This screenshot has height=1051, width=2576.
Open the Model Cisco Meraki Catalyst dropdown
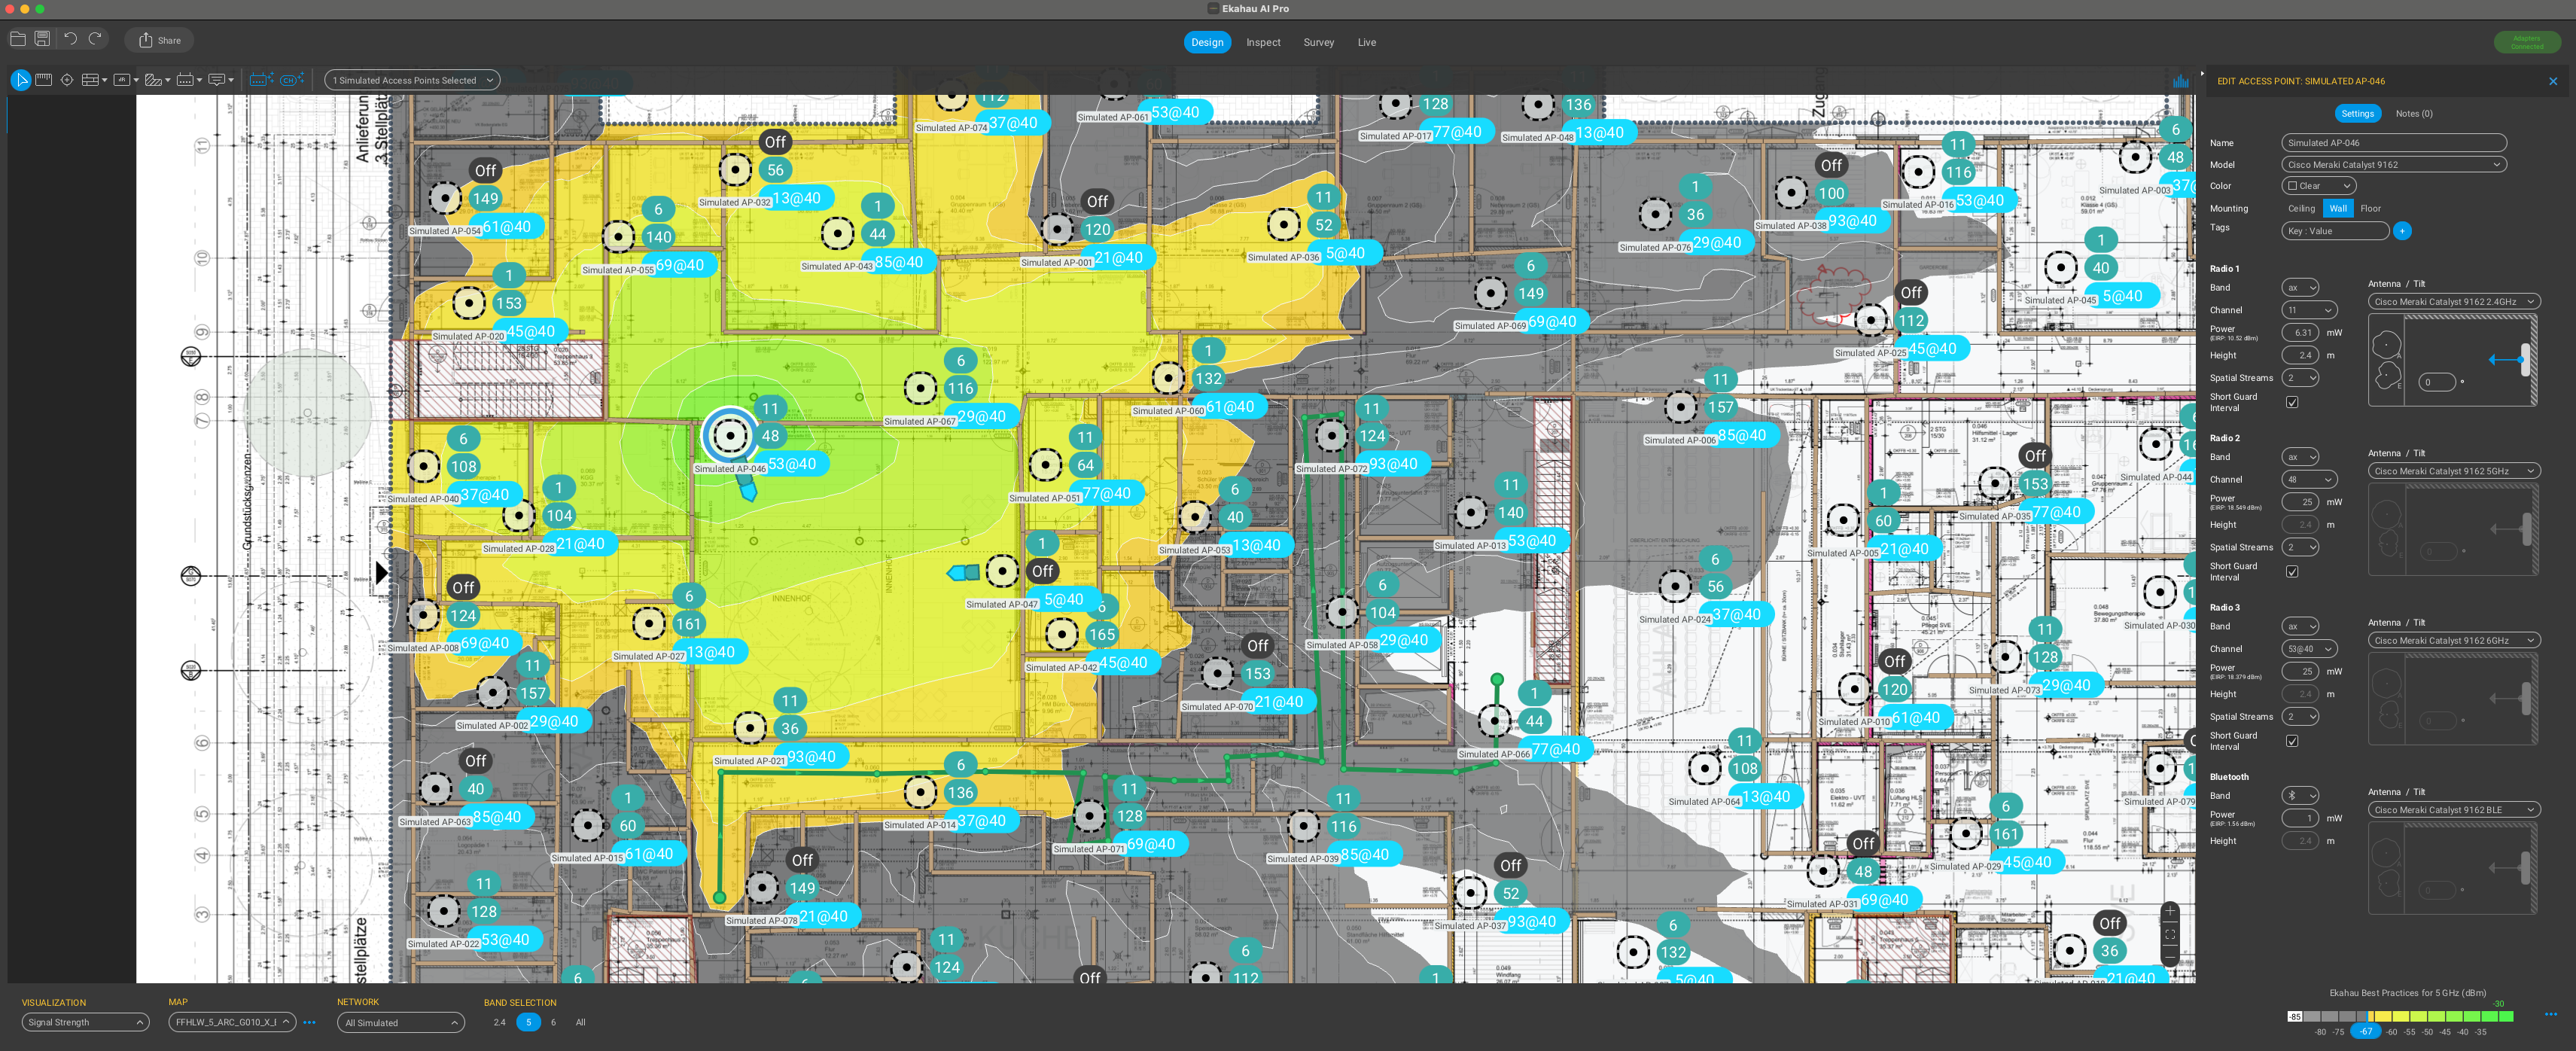coord(2393,165)
